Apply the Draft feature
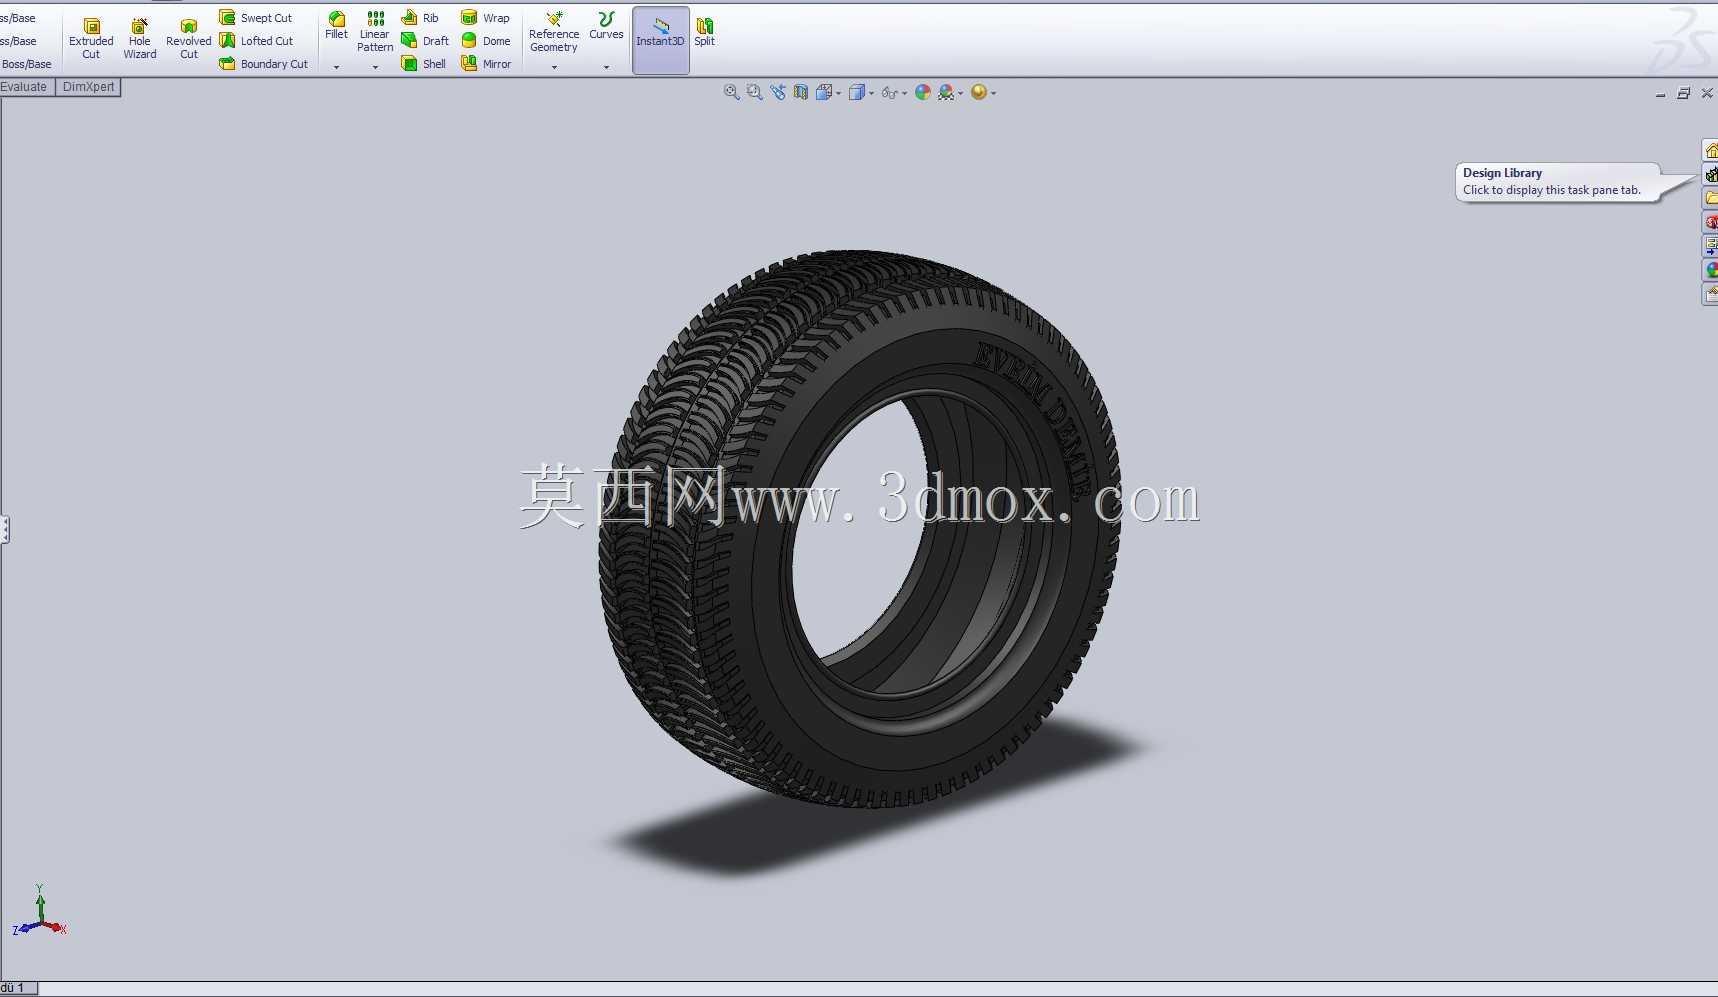The height and width of the screenshot is (997, 1718). (x=425, y=41)
